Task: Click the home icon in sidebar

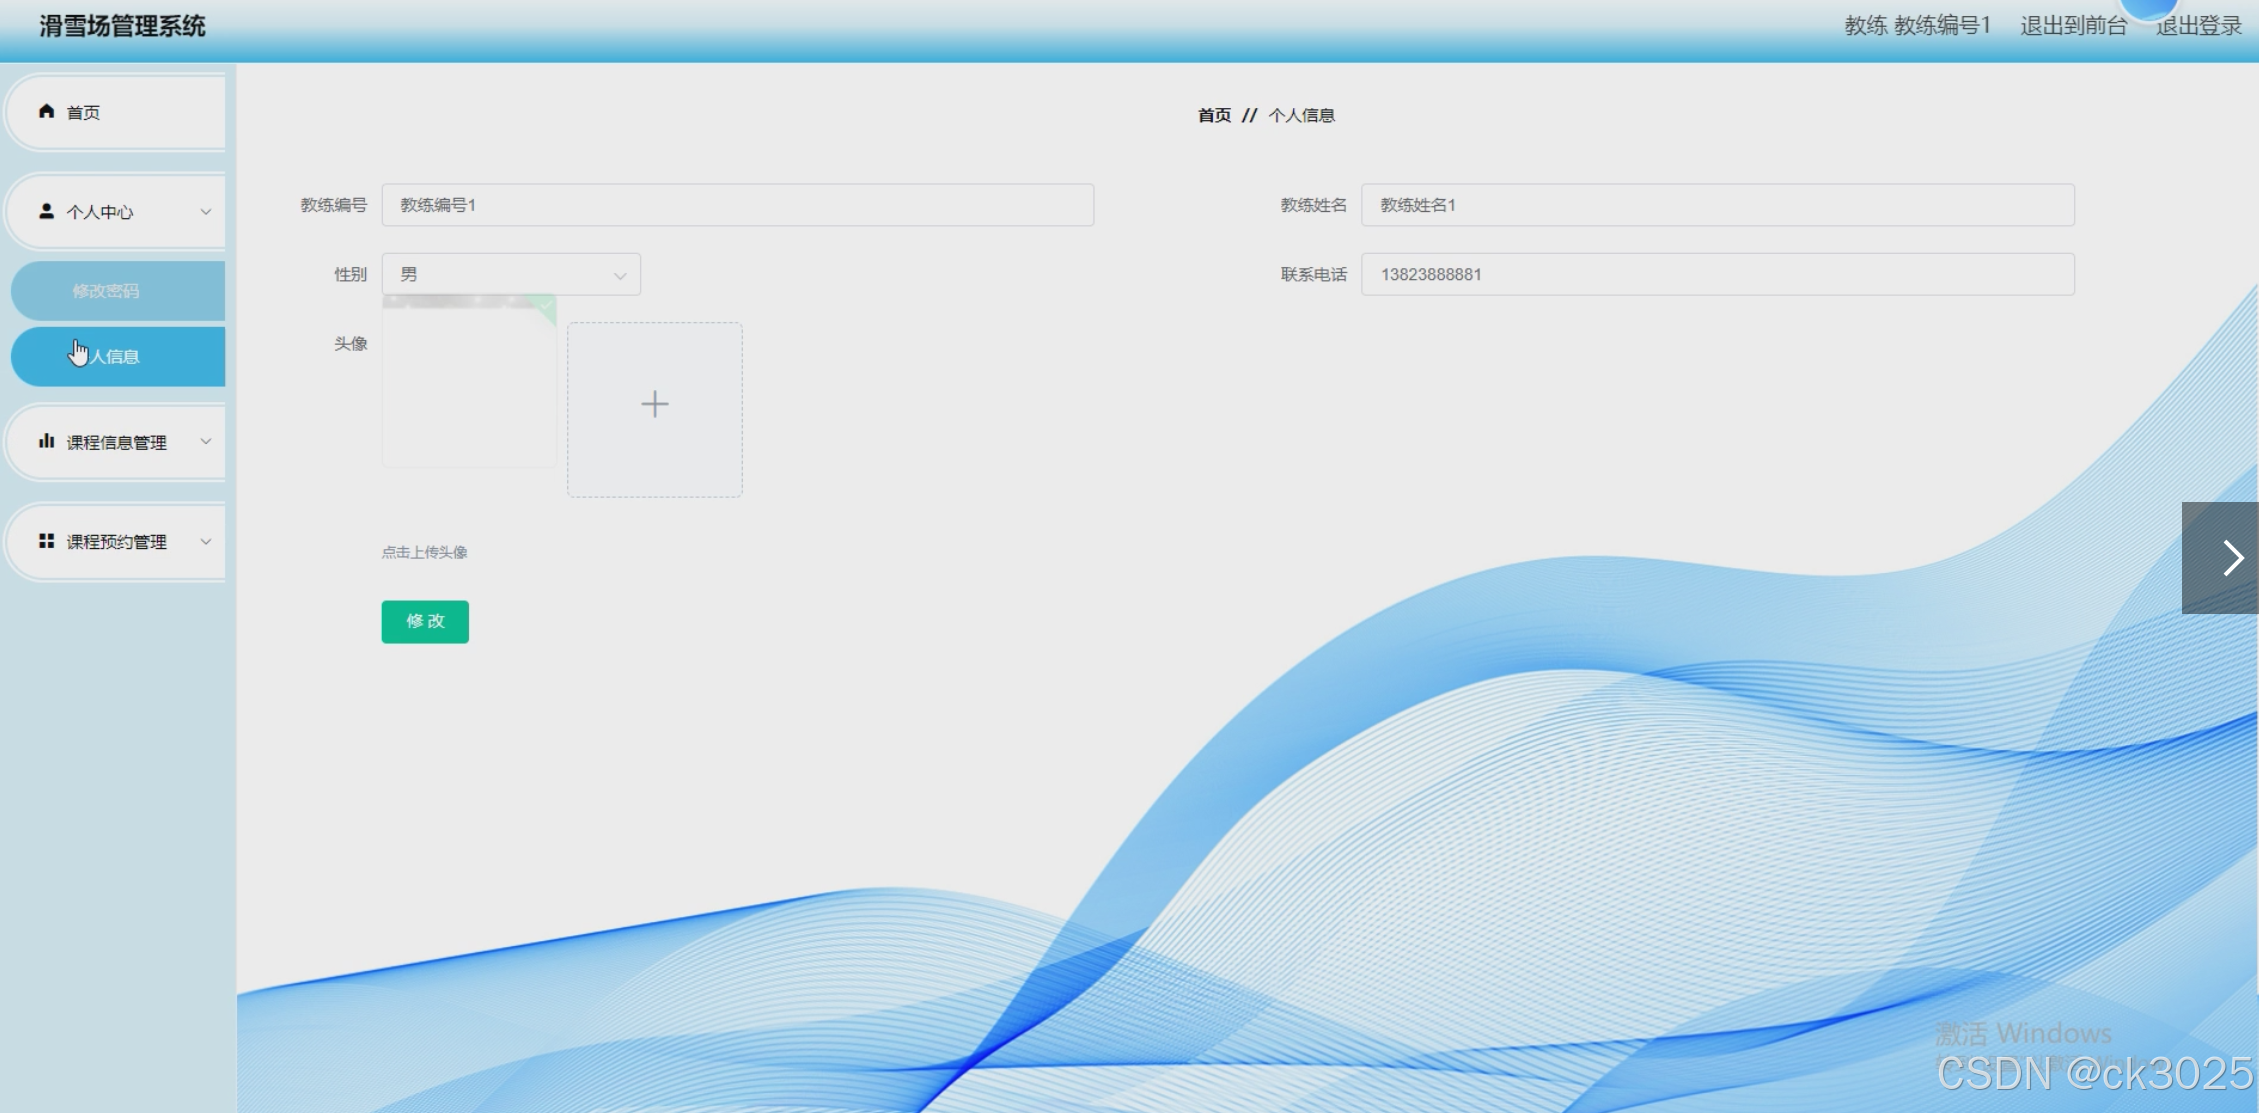Action: [x=46, y=111]
